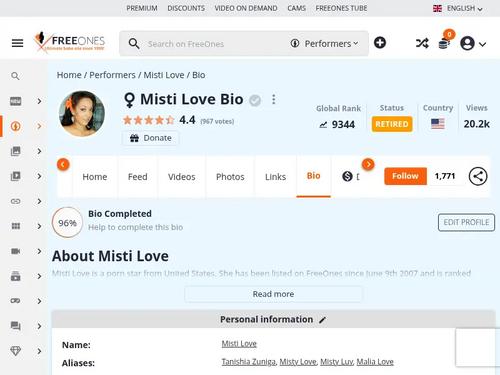Click the star rating row
This screenshot has height=375, width=500.
pyautogui.click(x=149, y=120)
